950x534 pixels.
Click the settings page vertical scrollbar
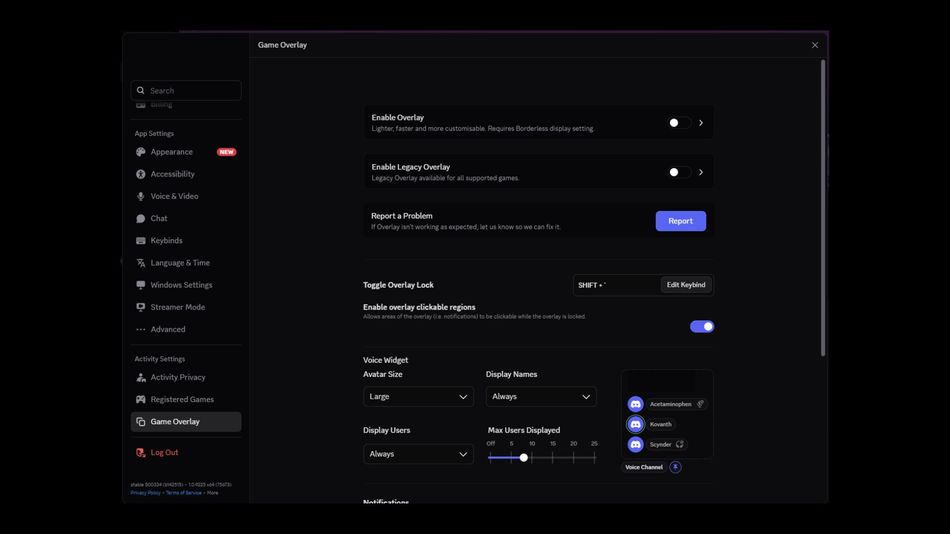pyautogui.click(x=823, y=208)
